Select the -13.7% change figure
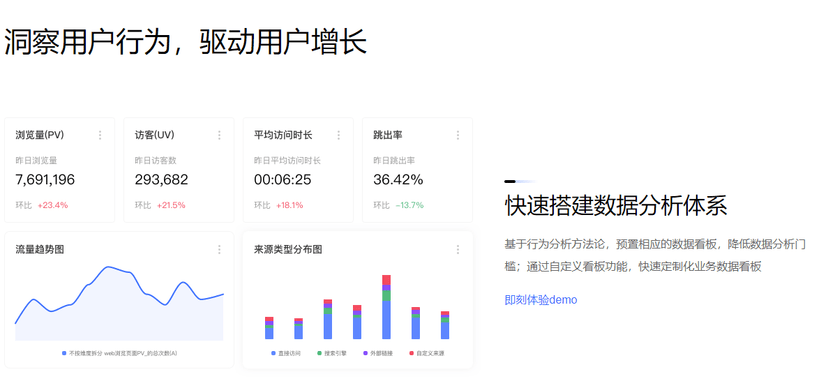Viewport: 828px width, 384px height. tap(410, 205)
